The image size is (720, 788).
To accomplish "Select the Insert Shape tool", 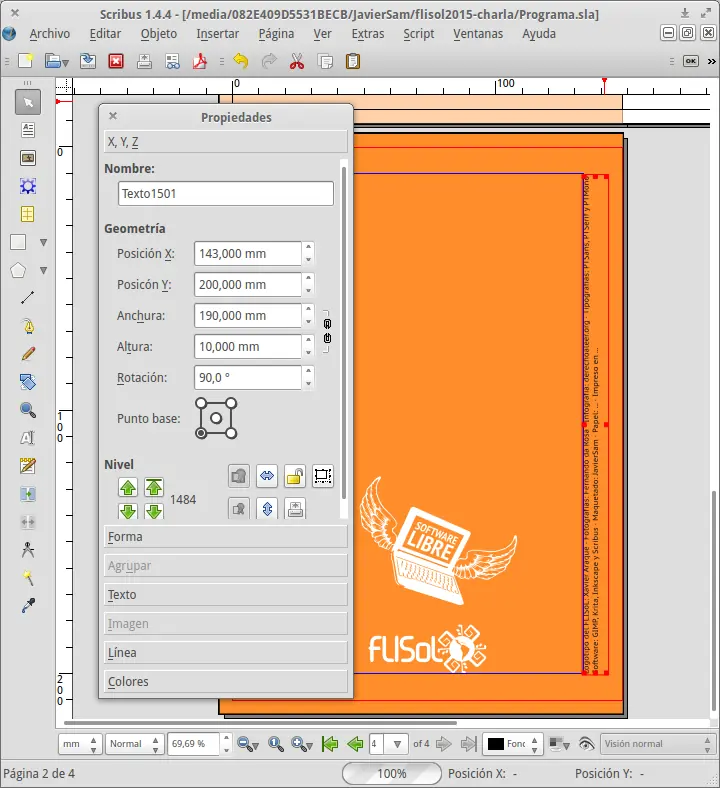I will (x=19, y=242).
